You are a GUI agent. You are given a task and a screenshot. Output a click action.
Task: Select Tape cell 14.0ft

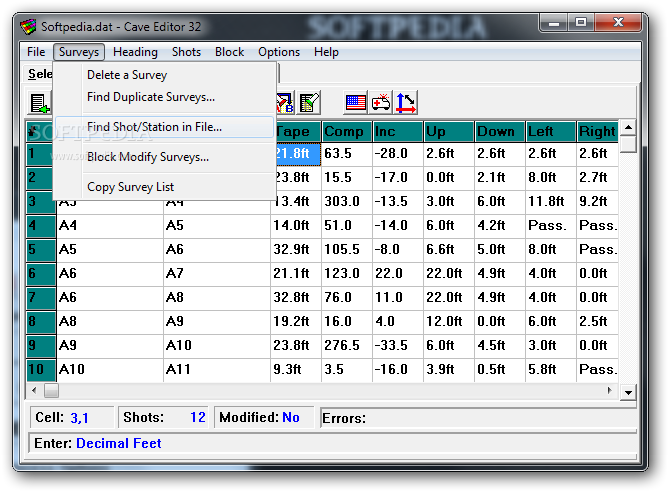click(x=296, y=225)
